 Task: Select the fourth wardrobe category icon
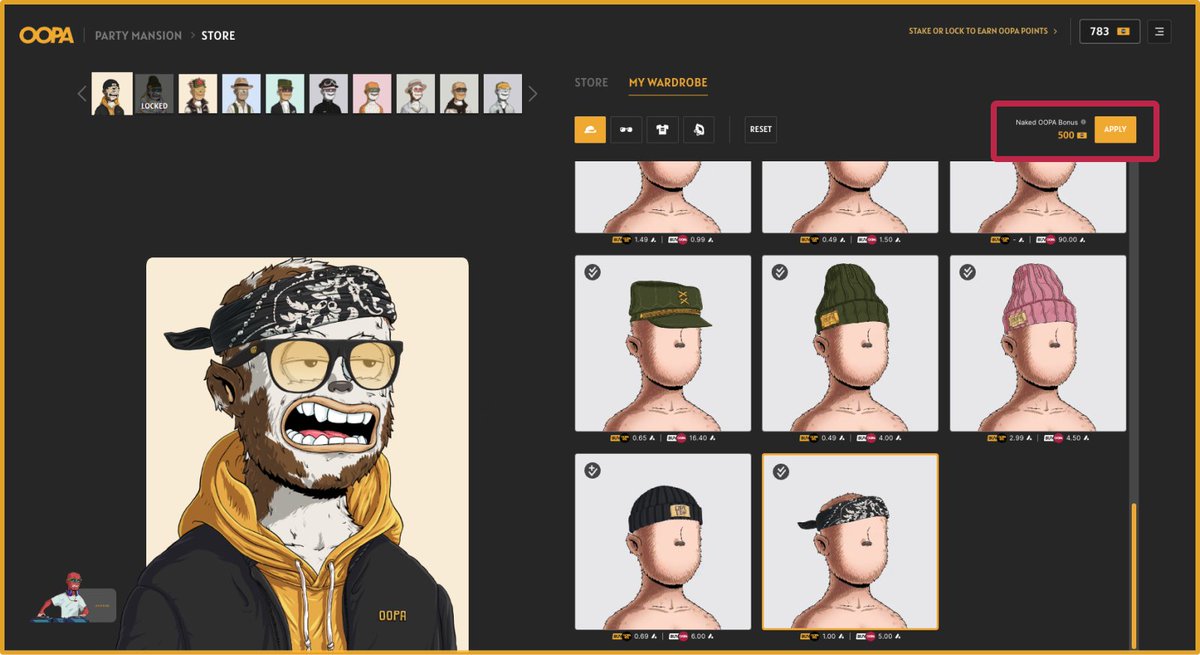[x=698, y=129]
